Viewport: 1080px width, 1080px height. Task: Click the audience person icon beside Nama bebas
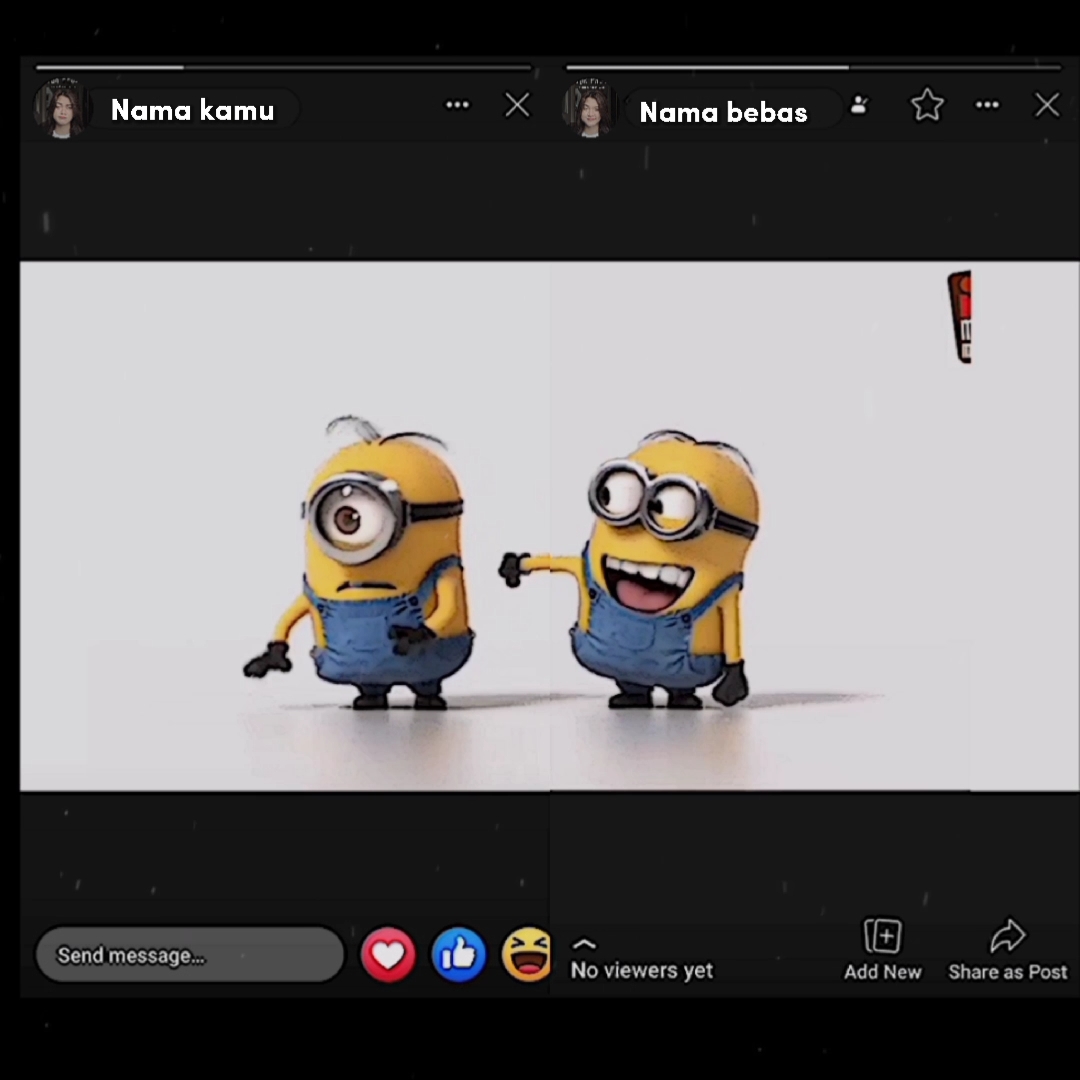(859, 105)
